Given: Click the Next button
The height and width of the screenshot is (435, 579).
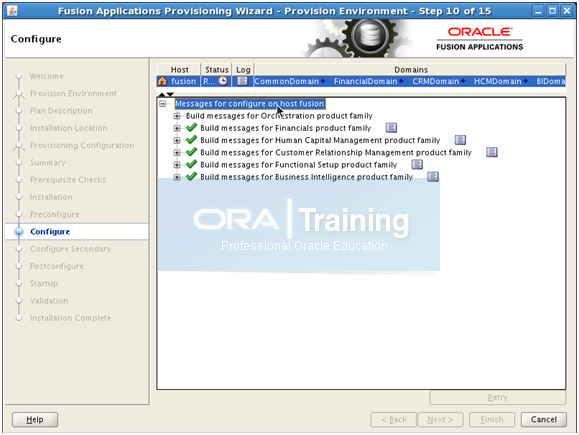Looking at the screenshot, I should pyautogui.click(x=440, y=419).
